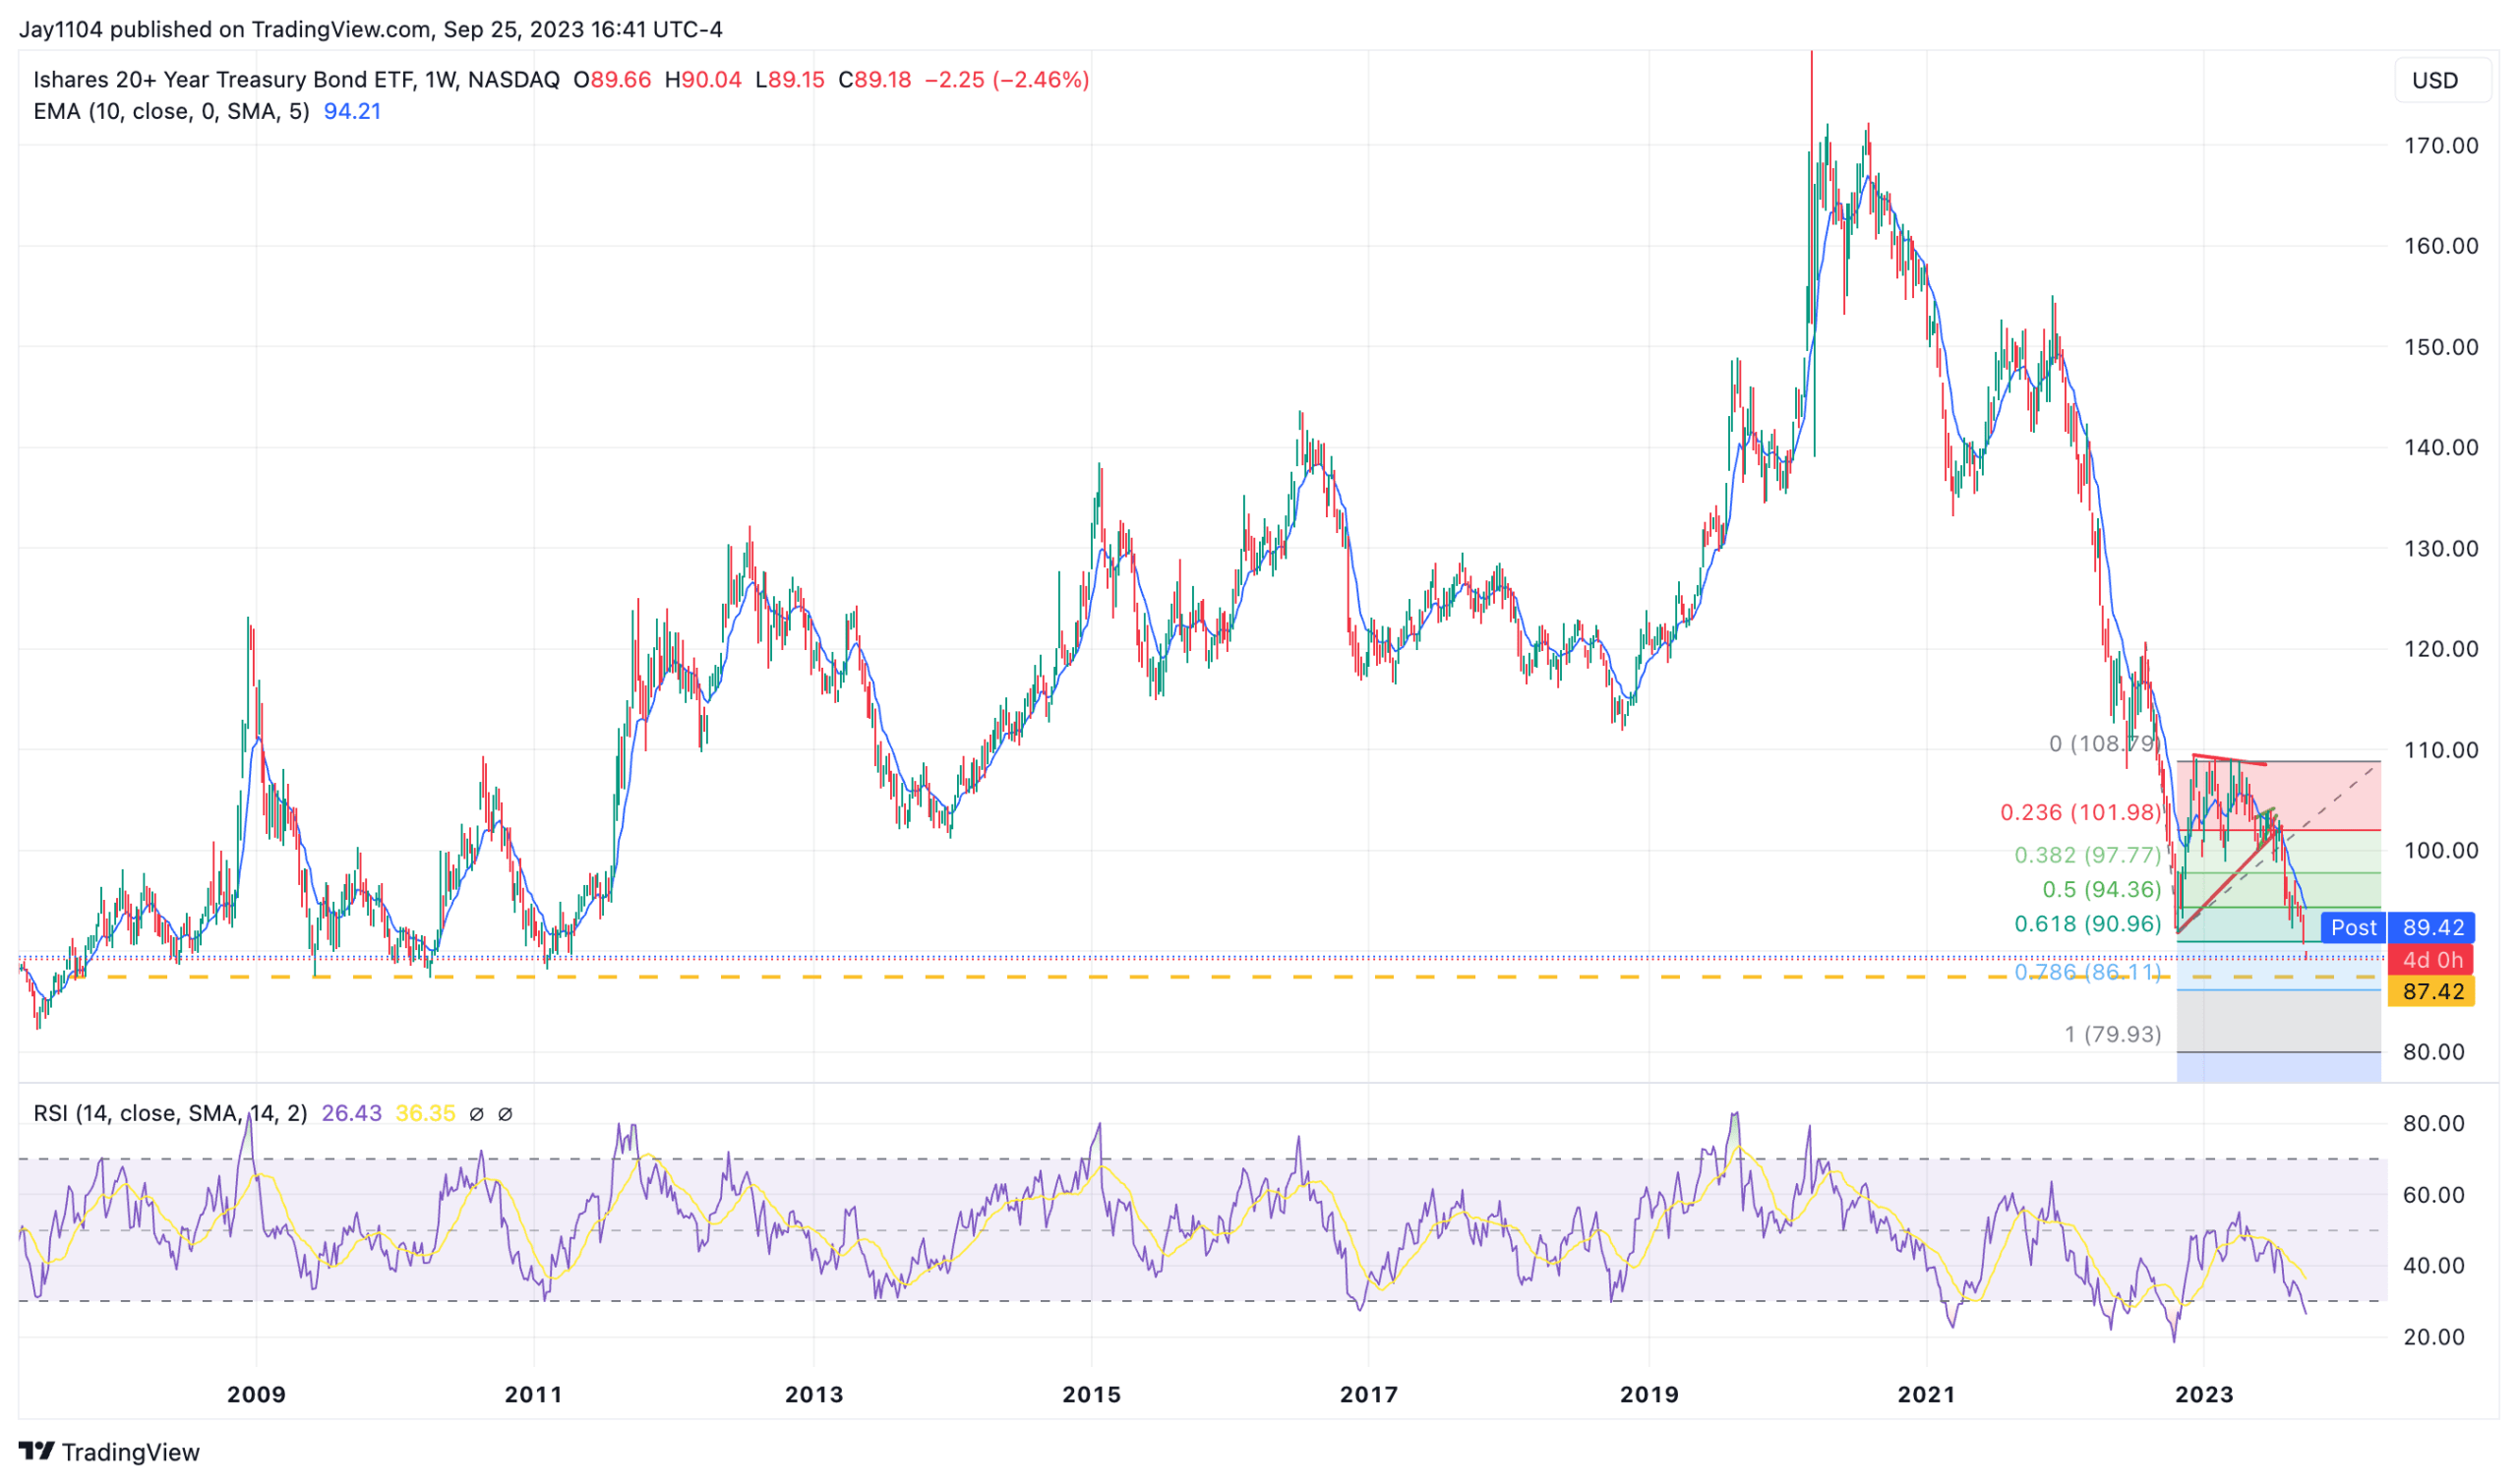Click the 80.00 price axis label

(2433, 1052)
